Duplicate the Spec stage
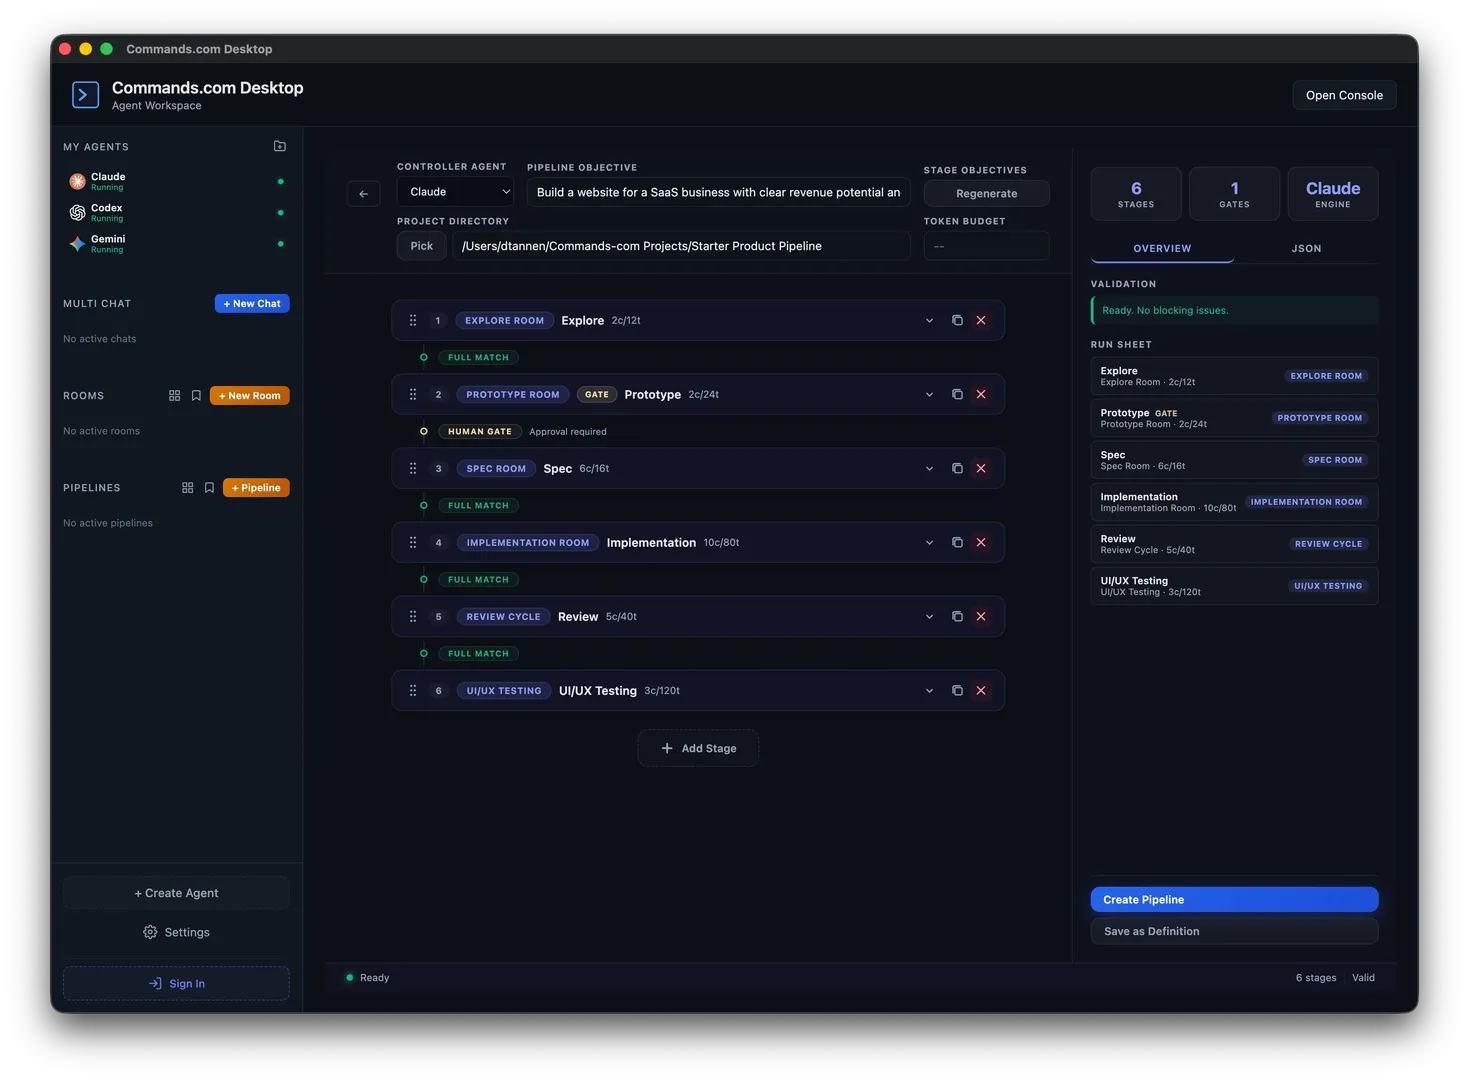This screenshot has height=1080, width=1469. pos(957,468)
